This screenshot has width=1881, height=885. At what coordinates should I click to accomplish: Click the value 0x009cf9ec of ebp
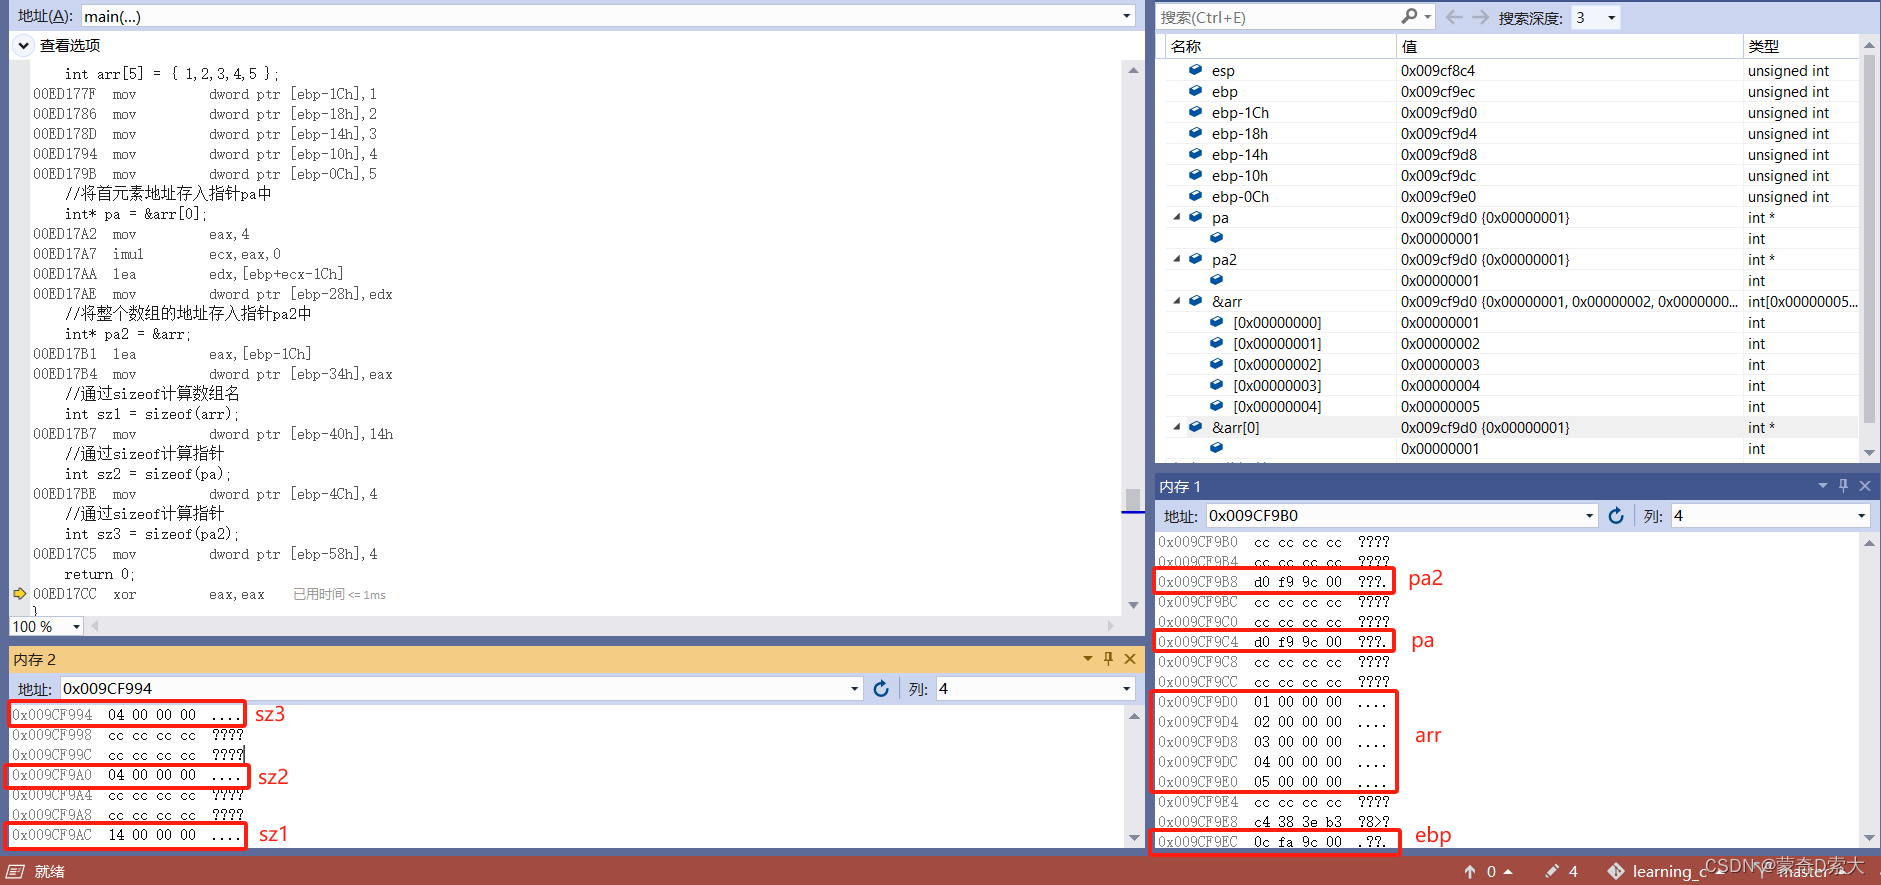point(1437,91)
